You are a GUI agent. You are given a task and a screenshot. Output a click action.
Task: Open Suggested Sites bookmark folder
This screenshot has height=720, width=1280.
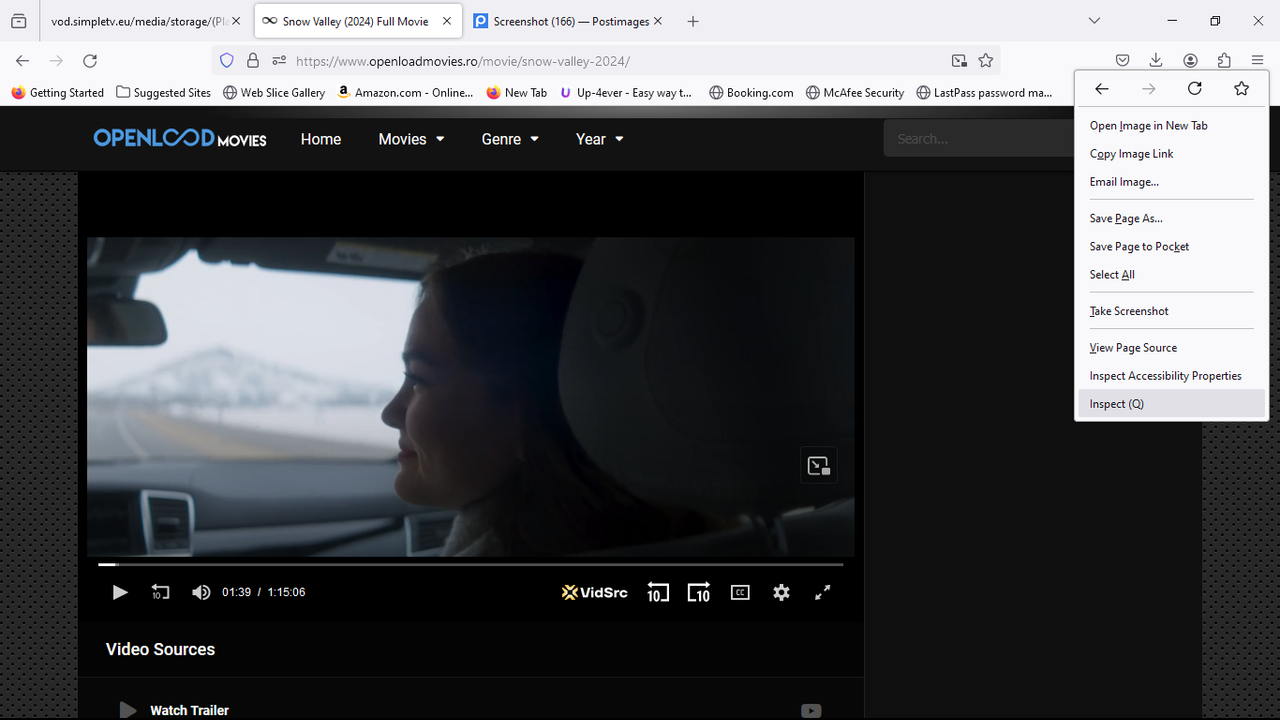pos(164,93)
